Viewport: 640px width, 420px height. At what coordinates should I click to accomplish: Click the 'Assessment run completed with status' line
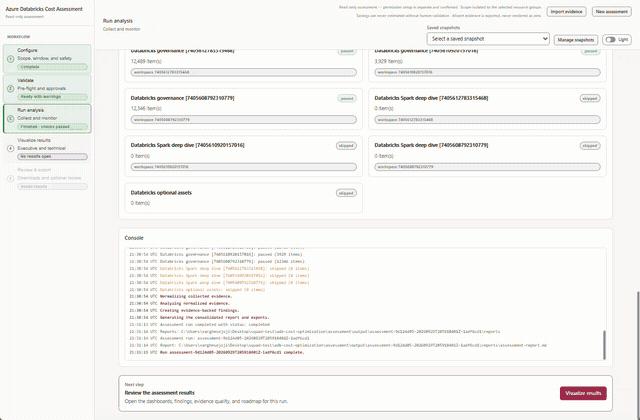point(200,324)
